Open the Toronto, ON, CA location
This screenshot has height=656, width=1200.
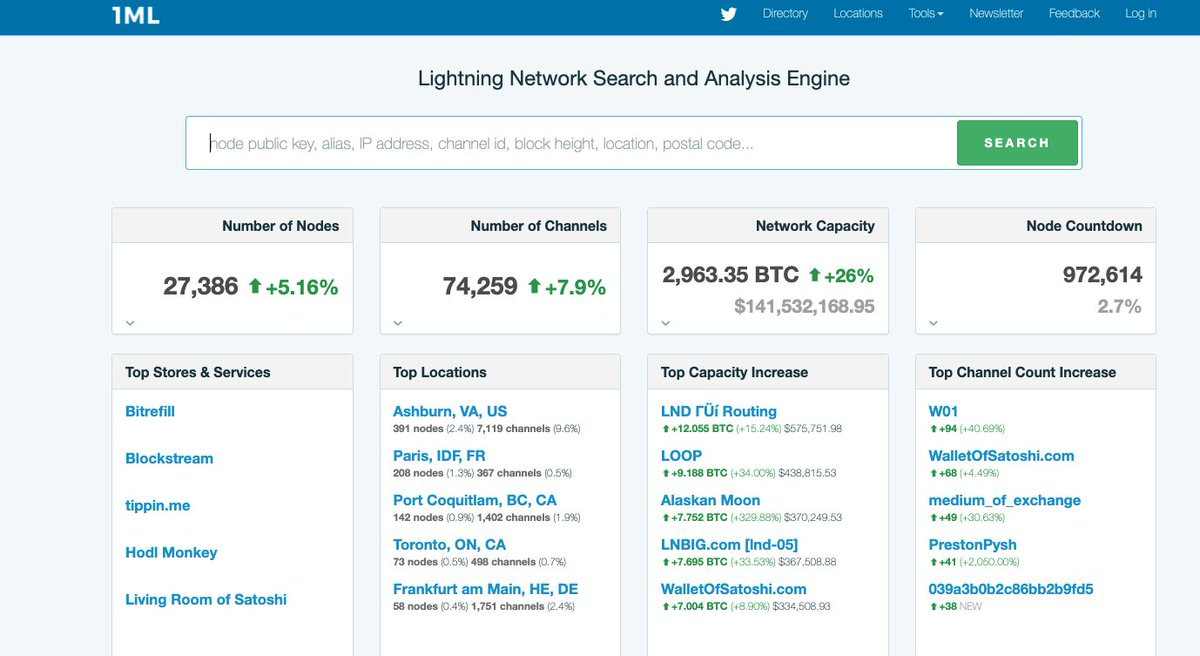pyautogui.click(x=450, y=544)
